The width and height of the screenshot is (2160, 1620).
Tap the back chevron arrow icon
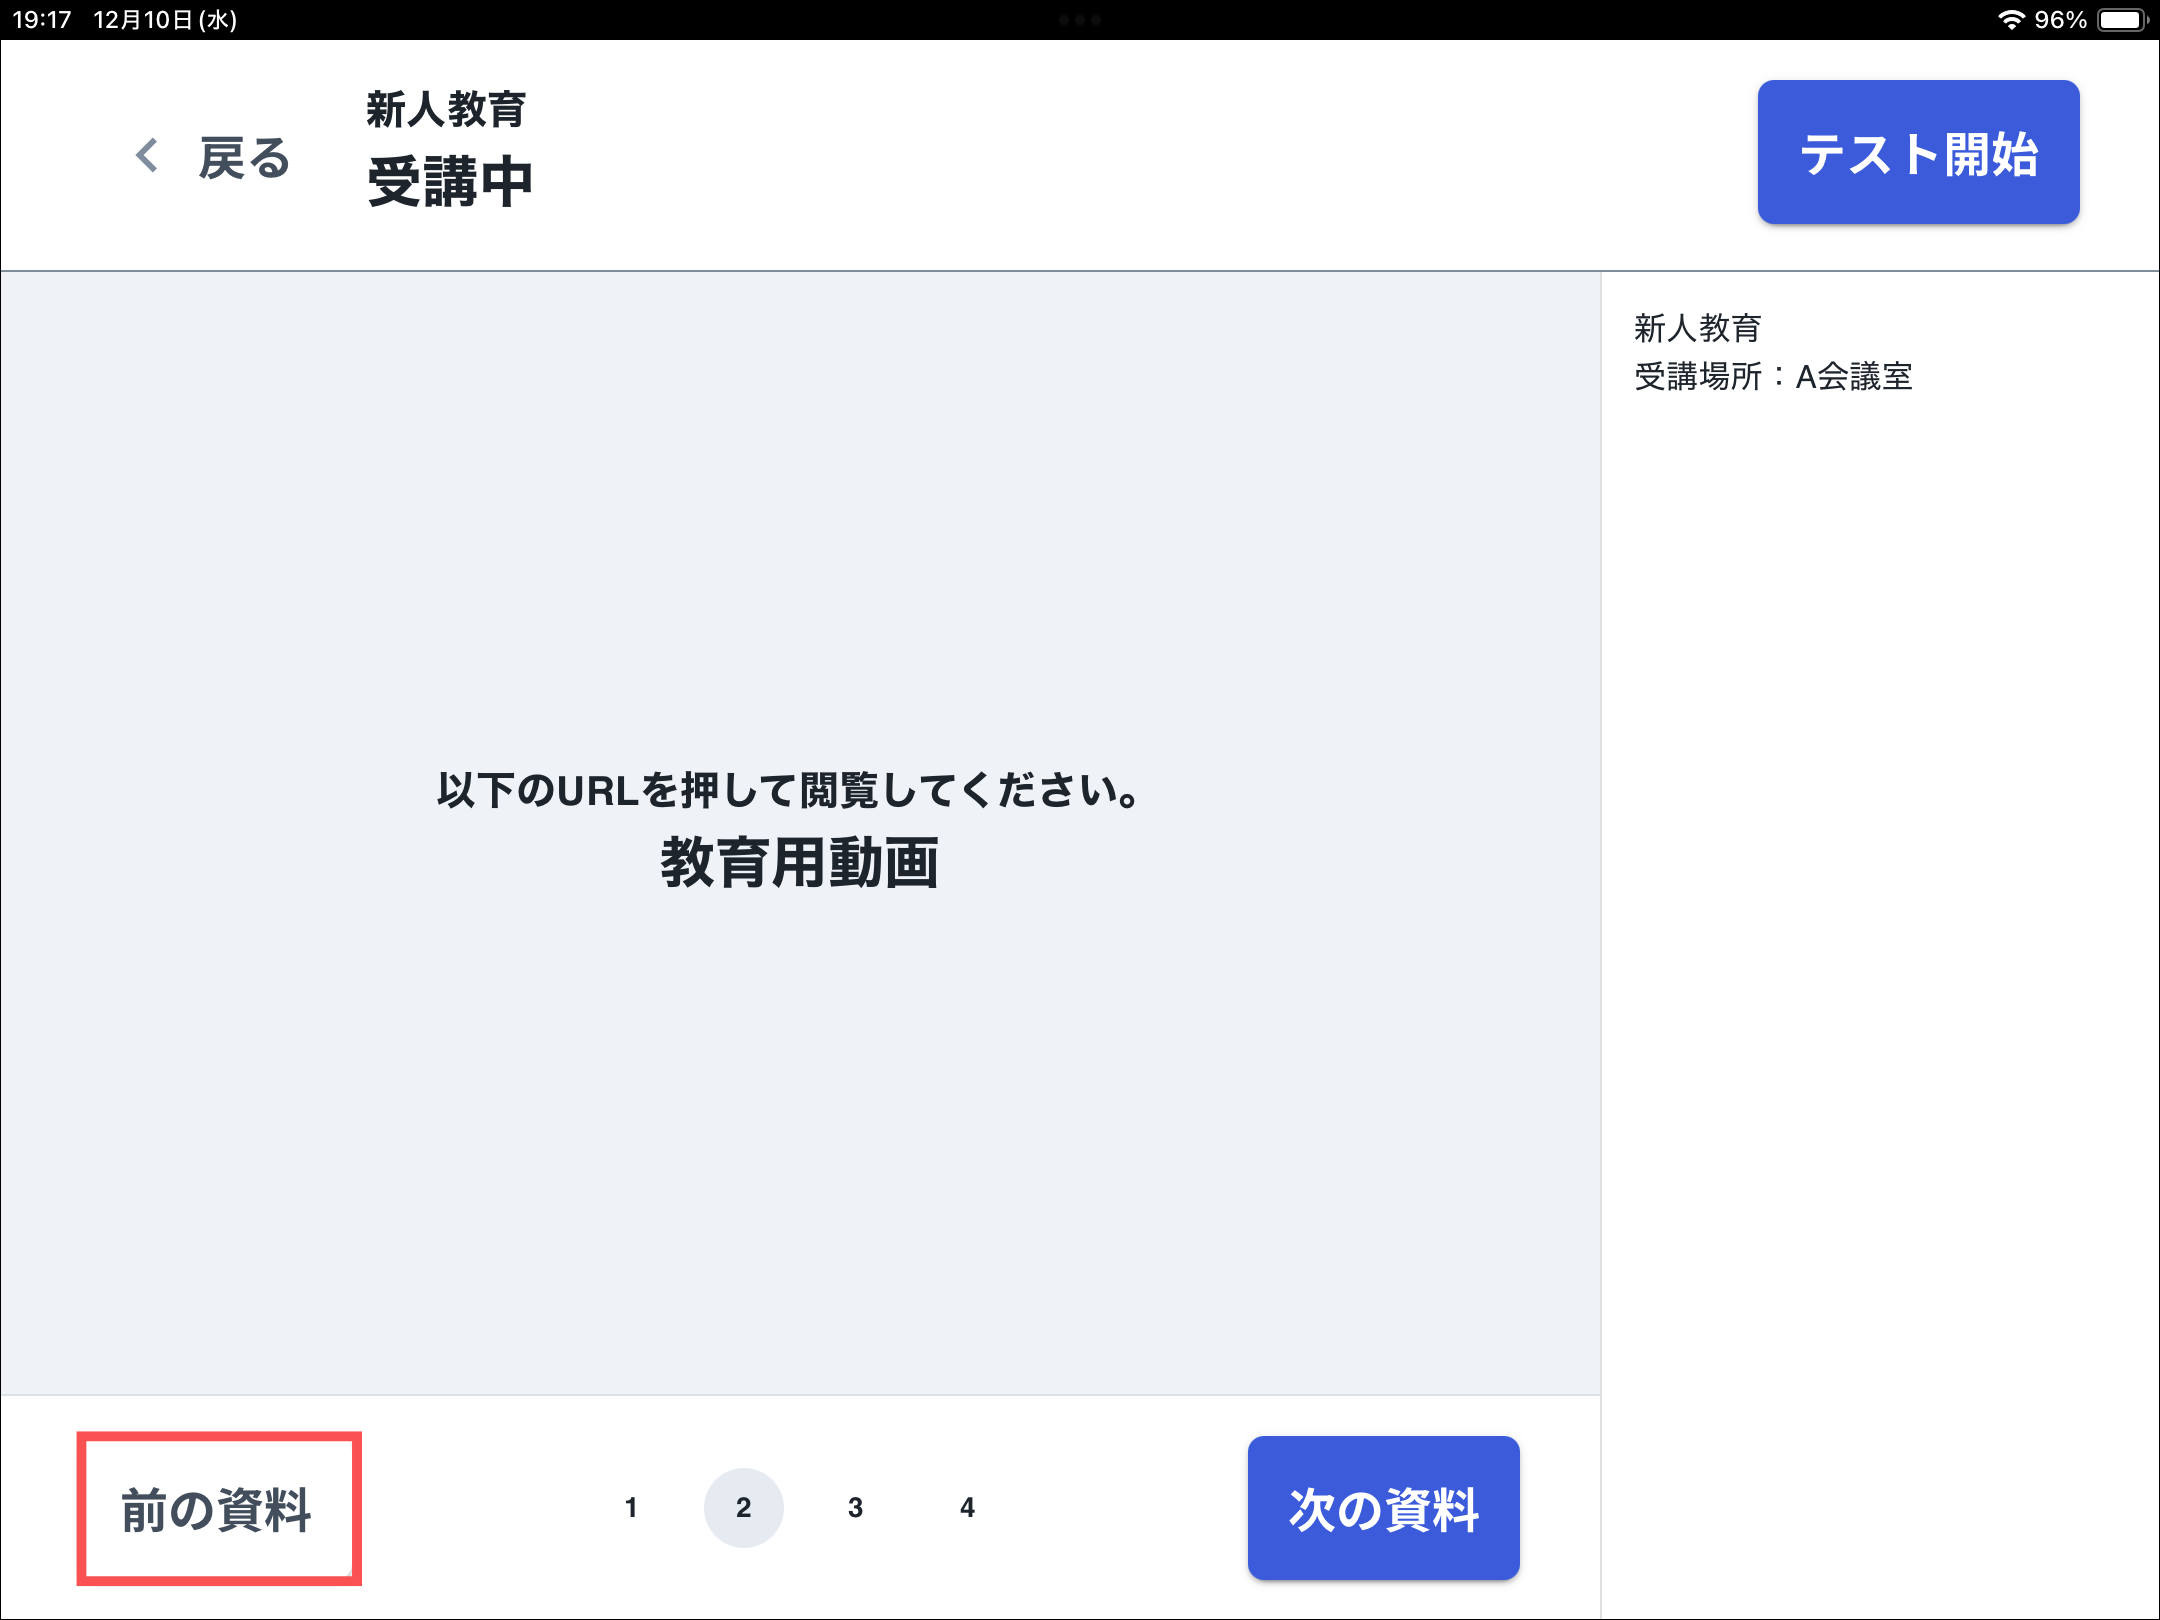tap(147, 156)
